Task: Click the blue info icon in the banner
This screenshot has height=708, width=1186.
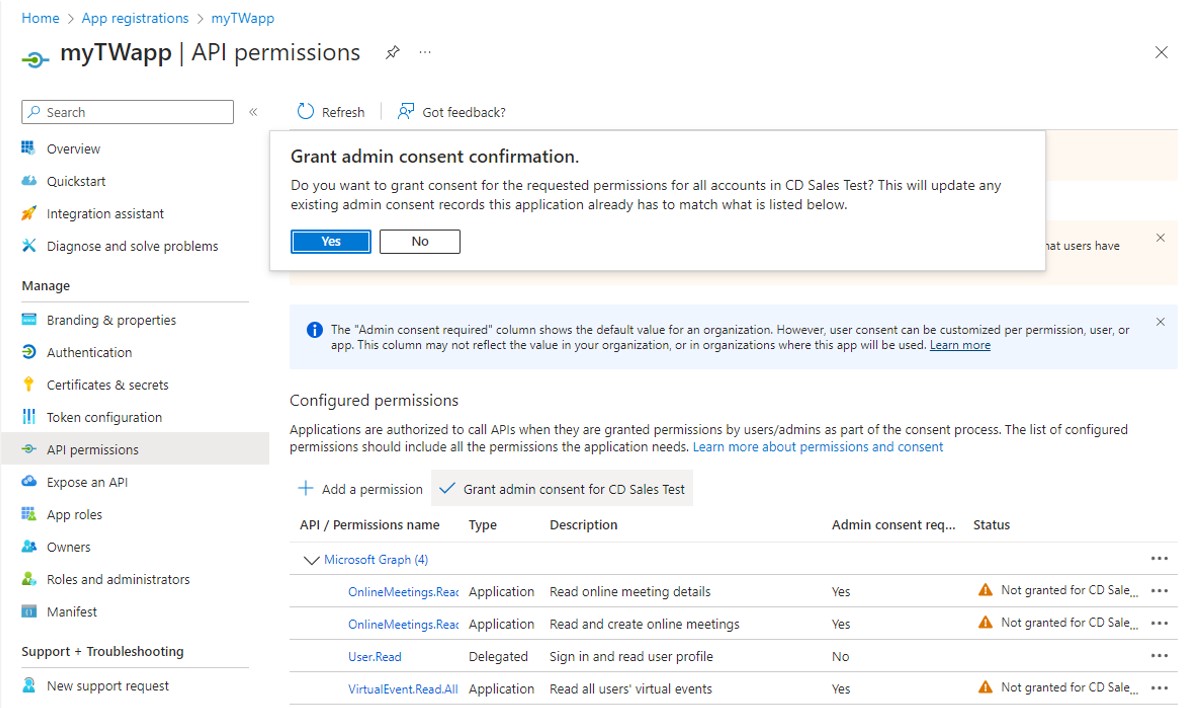Action: point(315,330)
